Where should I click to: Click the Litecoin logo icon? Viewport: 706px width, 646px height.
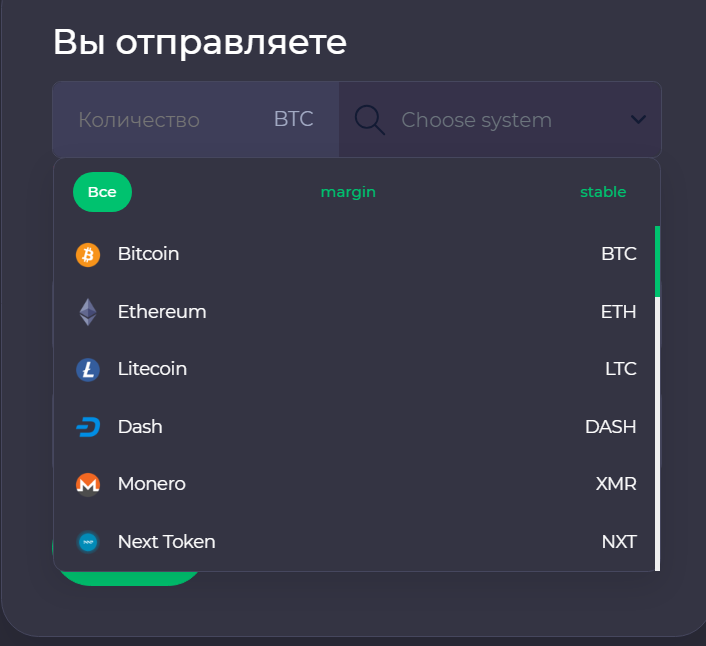[88, 370]
